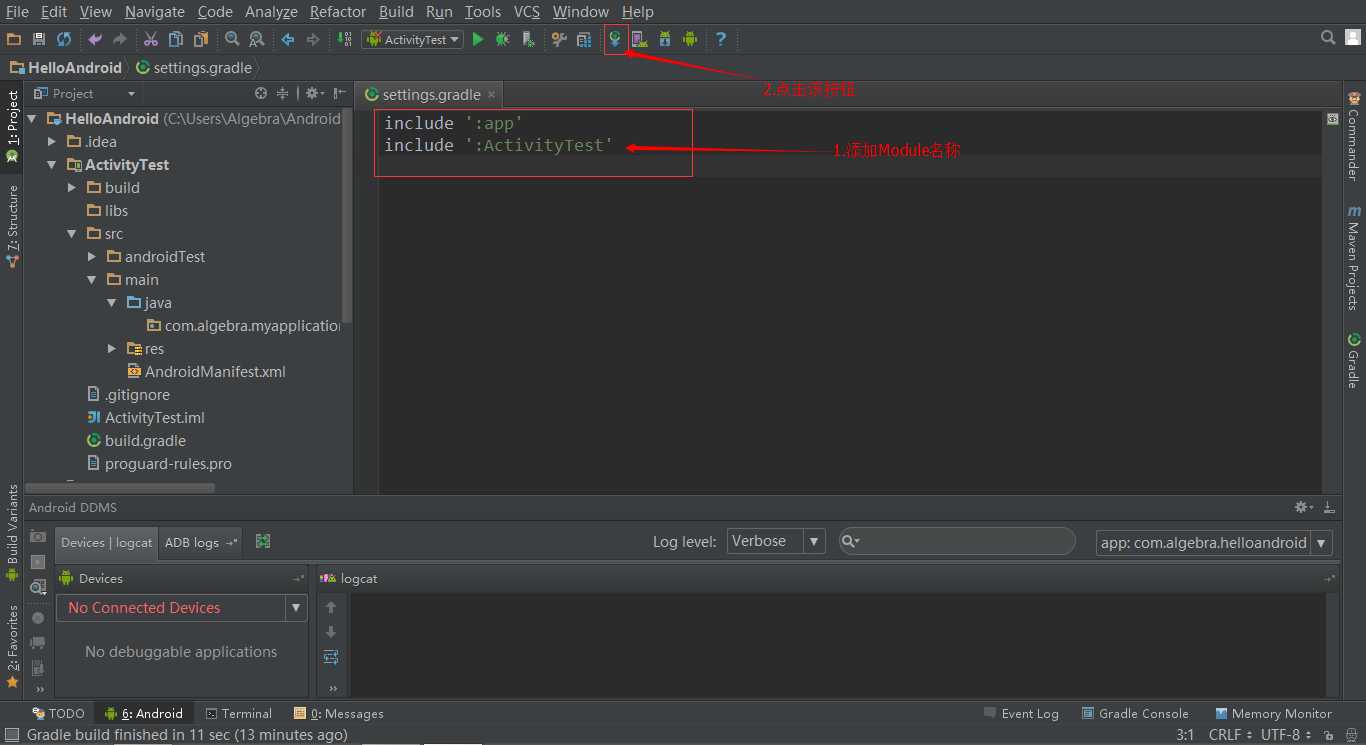
Task: Open Project Structure from the toolbar
Action: point(584,39)
